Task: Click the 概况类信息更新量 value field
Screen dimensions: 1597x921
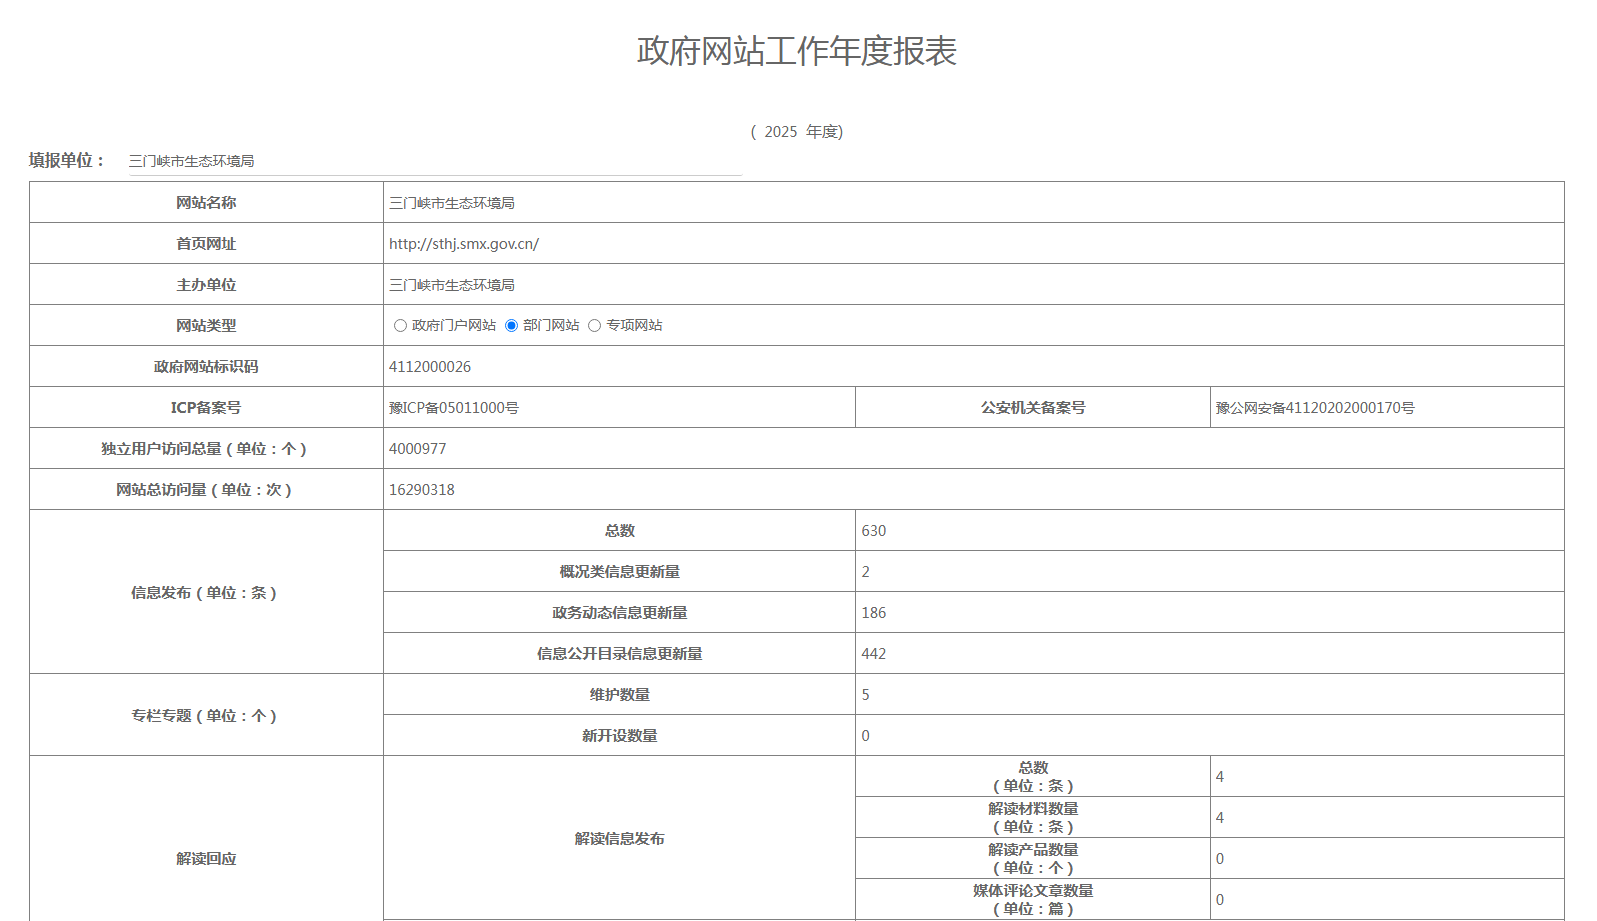Action: 1208,572
